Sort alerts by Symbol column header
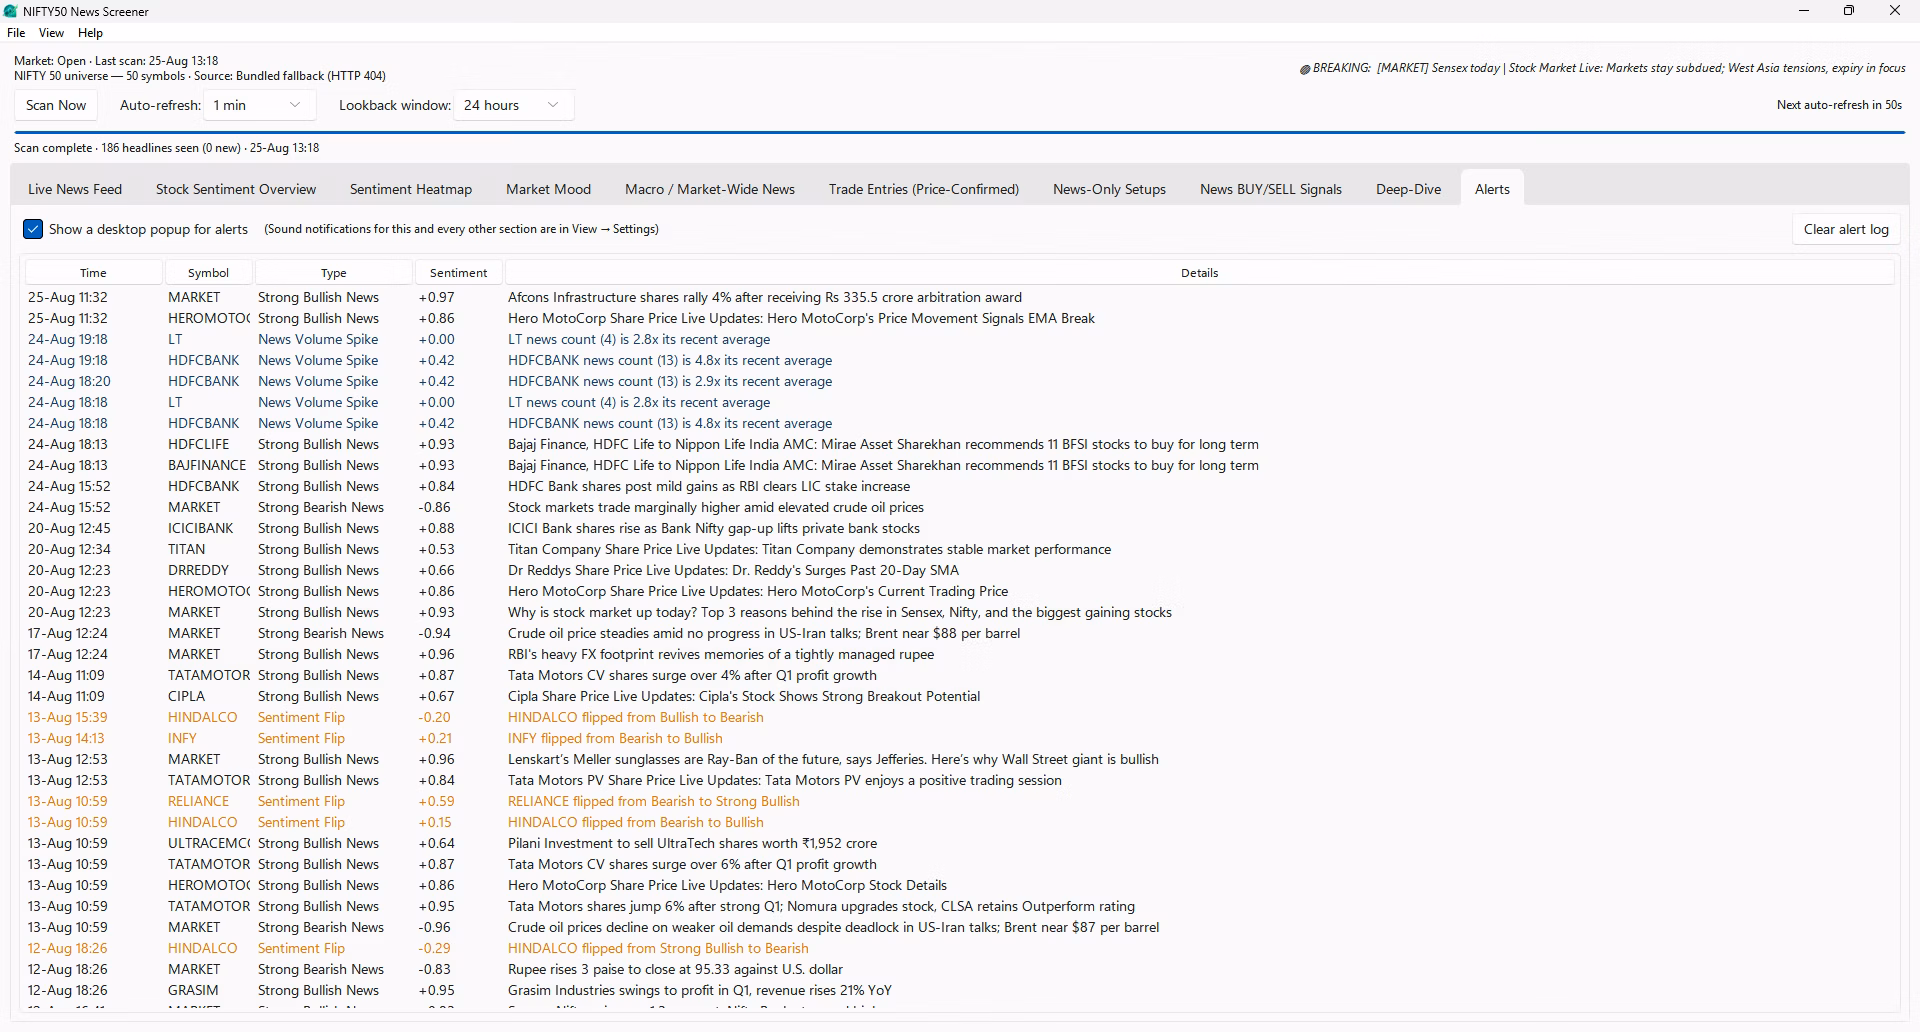Screen dimensions: 1920x1032 [x=208, y=273]
